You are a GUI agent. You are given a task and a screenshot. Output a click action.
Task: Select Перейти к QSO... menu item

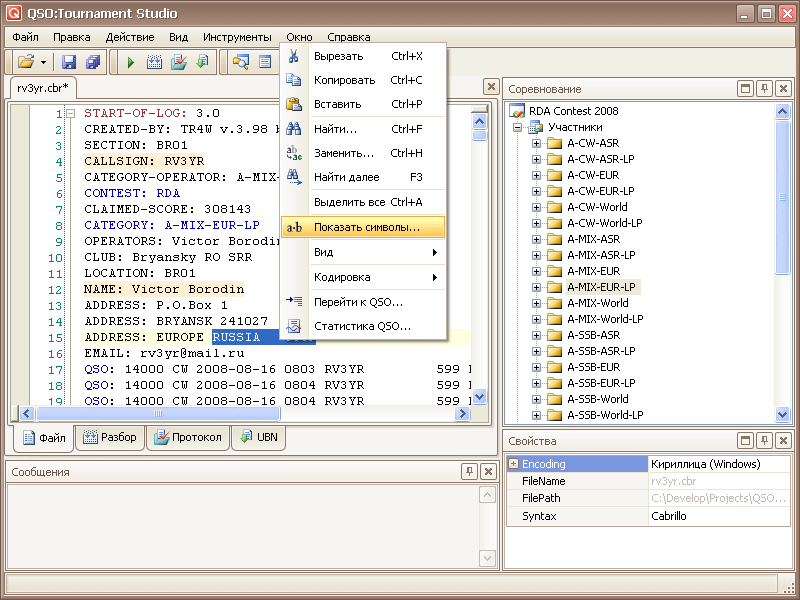coord(358,301)
